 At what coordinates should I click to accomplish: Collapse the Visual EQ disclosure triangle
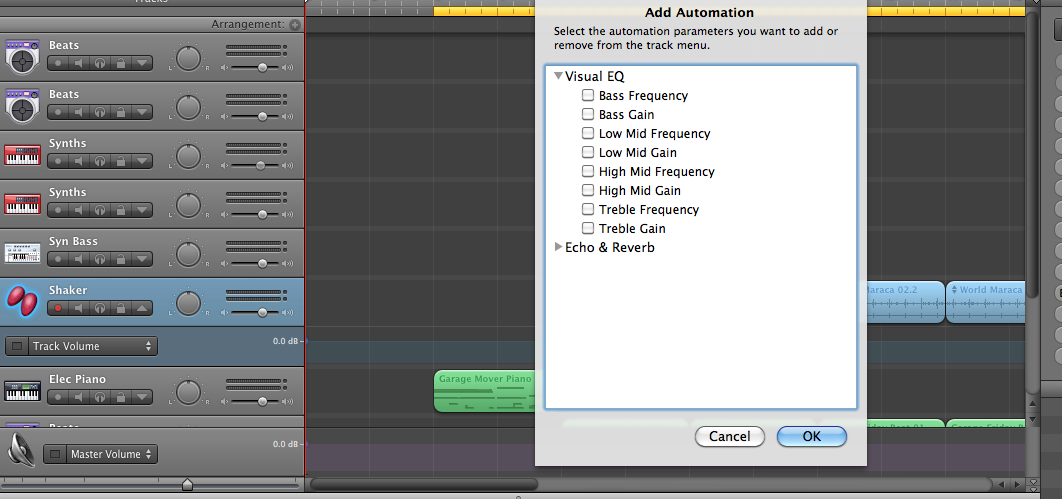point(558,77)
